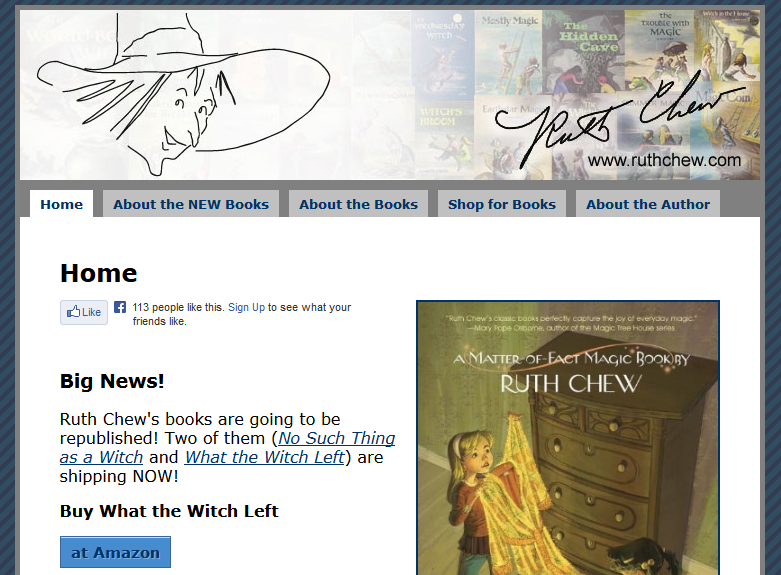Click the Witch's Broom cover in banner

(444, 141)
